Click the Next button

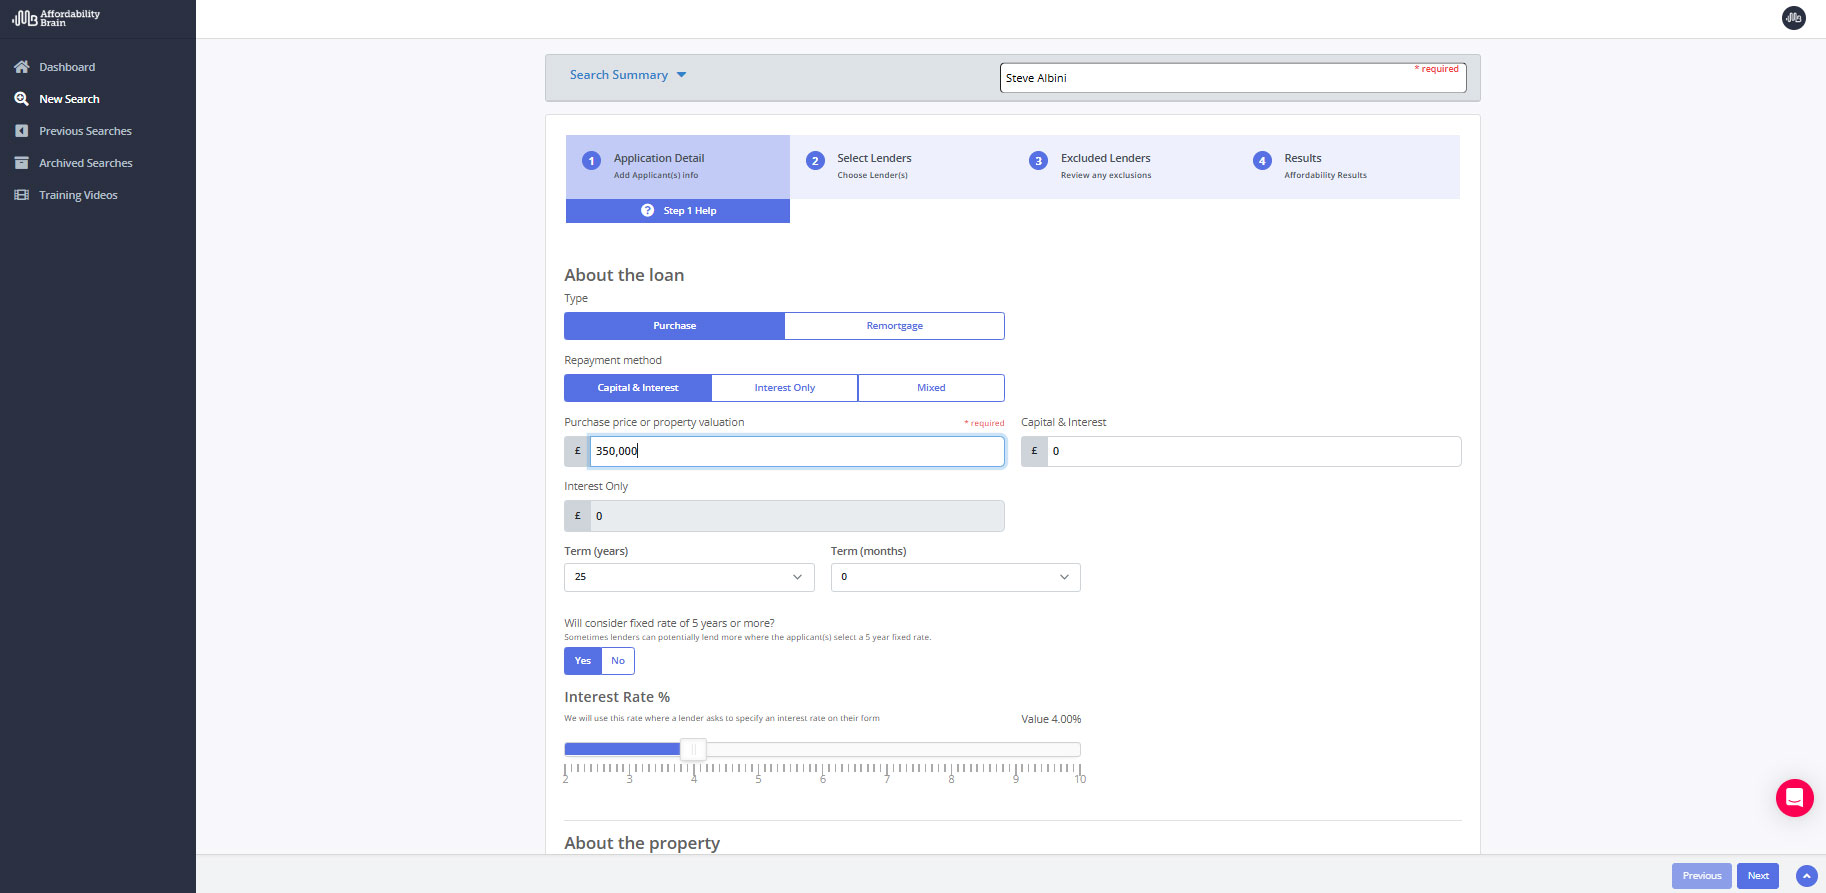click(x=1757, y=876)
